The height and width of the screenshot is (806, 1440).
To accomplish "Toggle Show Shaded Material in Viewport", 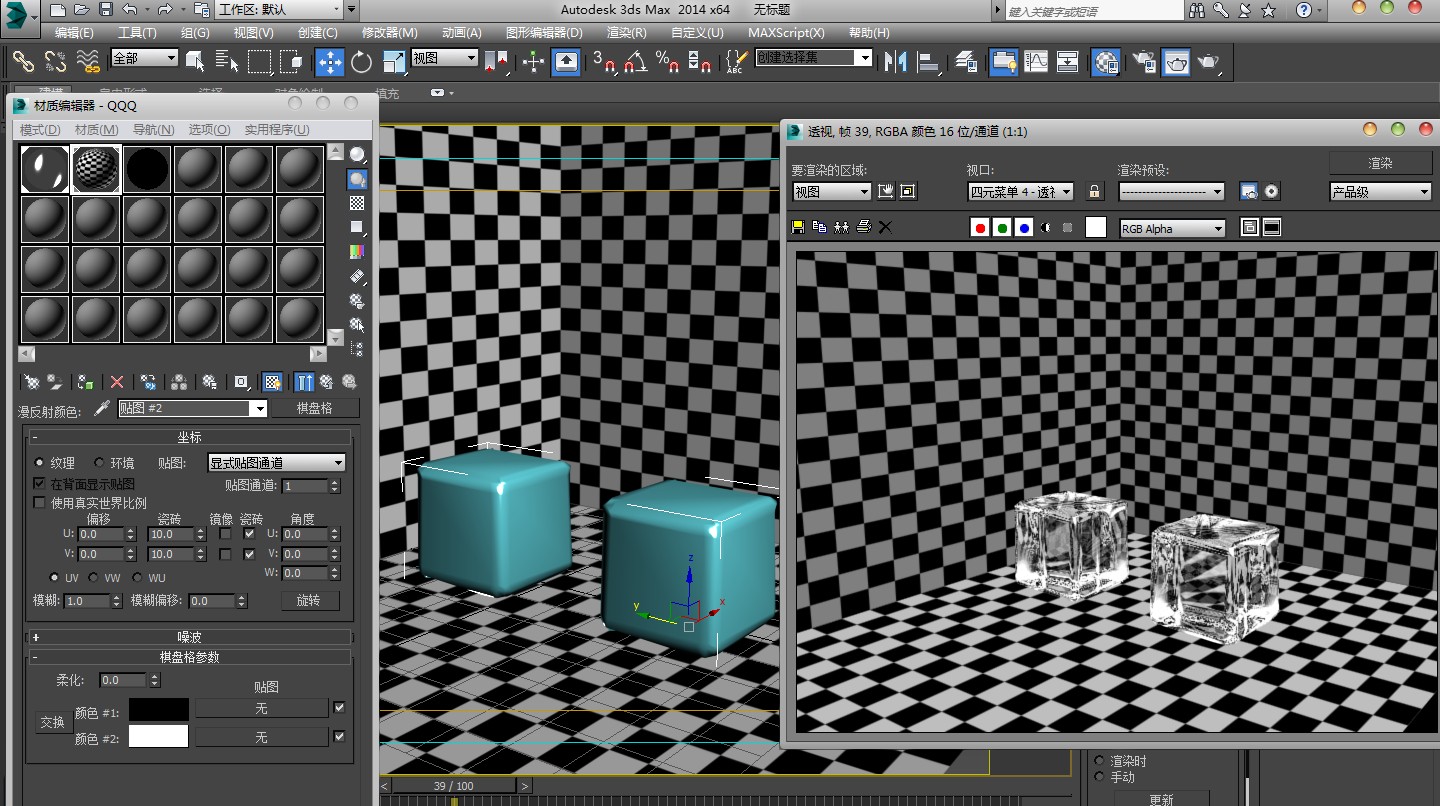I will [x=271, y=382].
